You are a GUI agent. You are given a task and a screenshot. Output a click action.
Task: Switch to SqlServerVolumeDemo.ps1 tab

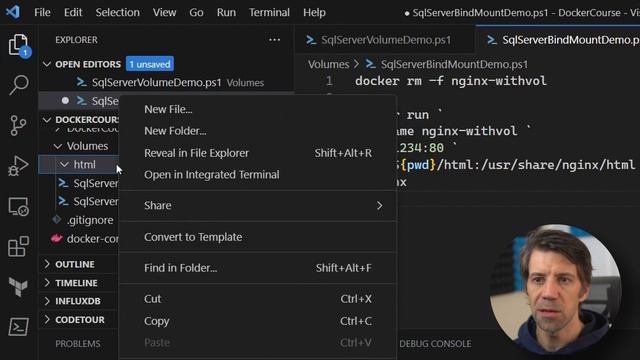click(385, 40)
